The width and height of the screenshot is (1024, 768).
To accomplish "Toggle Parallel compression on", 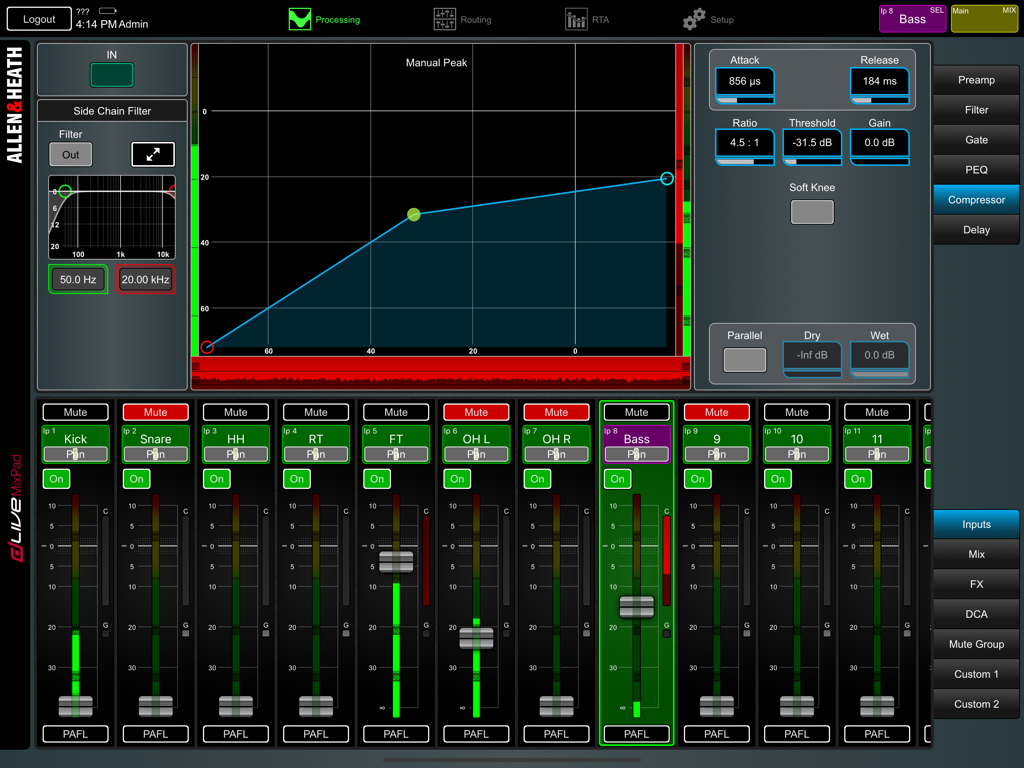I will point(744,358).
